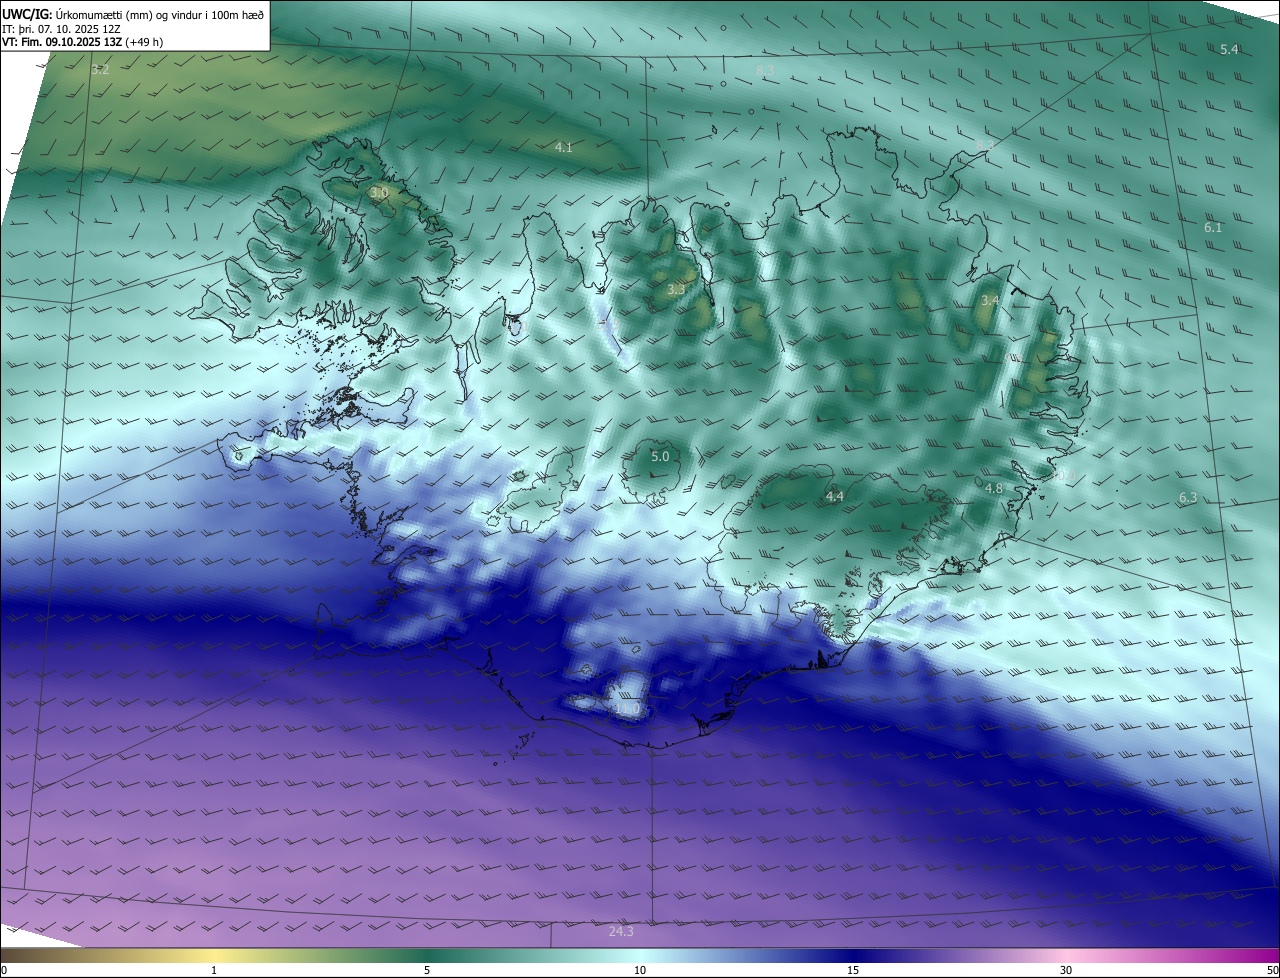Click the 6.1 value label on the map

point(1213,228)
